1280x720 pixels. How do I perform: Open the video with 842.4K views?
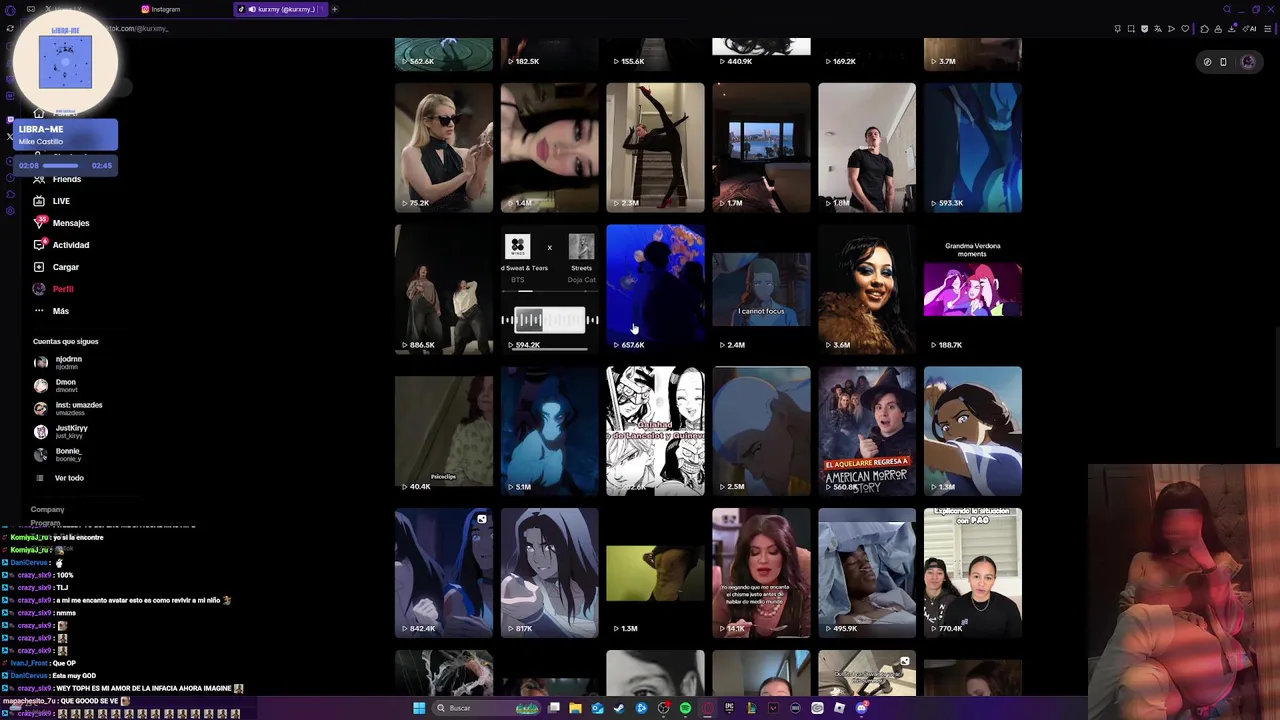click(x=443, y=573)
